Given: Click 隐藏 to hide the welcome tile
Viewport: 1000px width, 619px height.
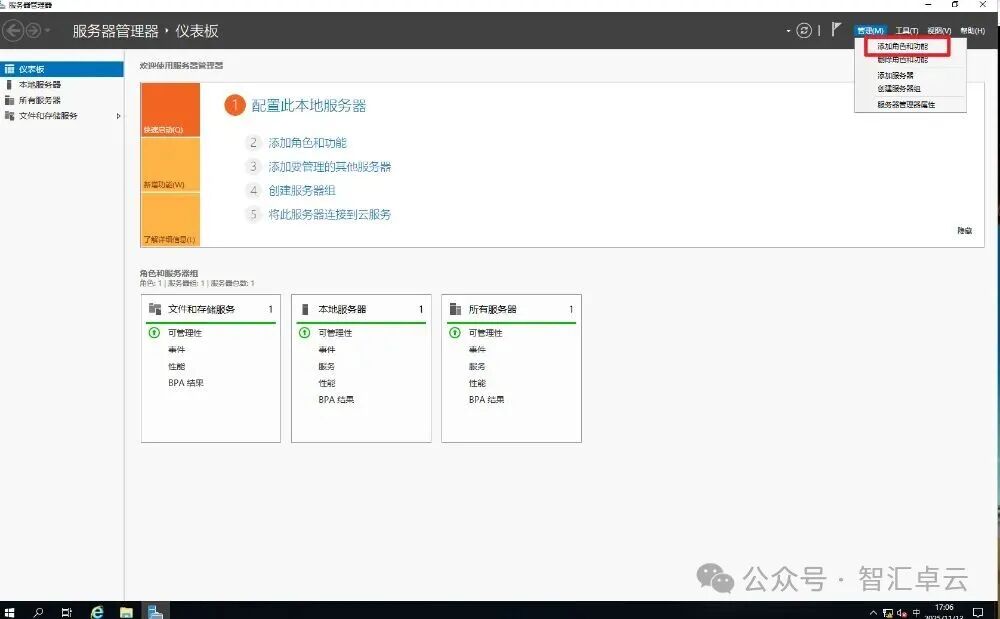Looking at the screenshot, I should point(963,230).
